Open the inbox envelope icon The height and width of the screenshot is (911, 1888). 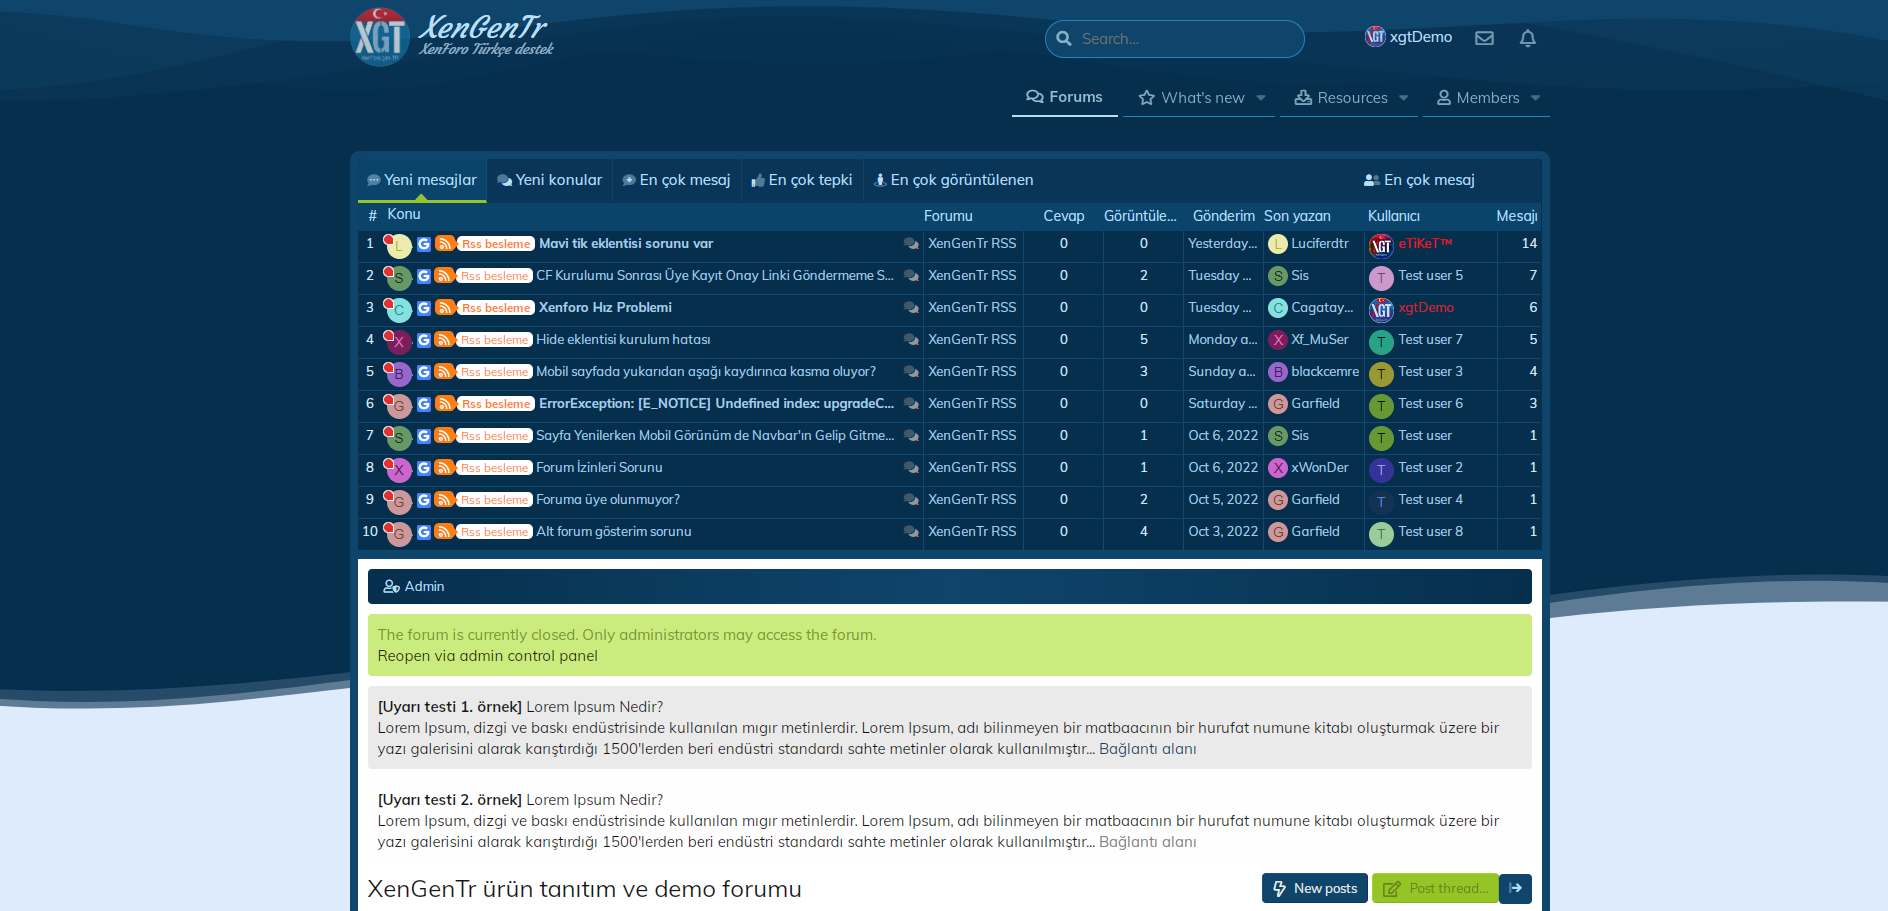click(x=1485, y=38)
